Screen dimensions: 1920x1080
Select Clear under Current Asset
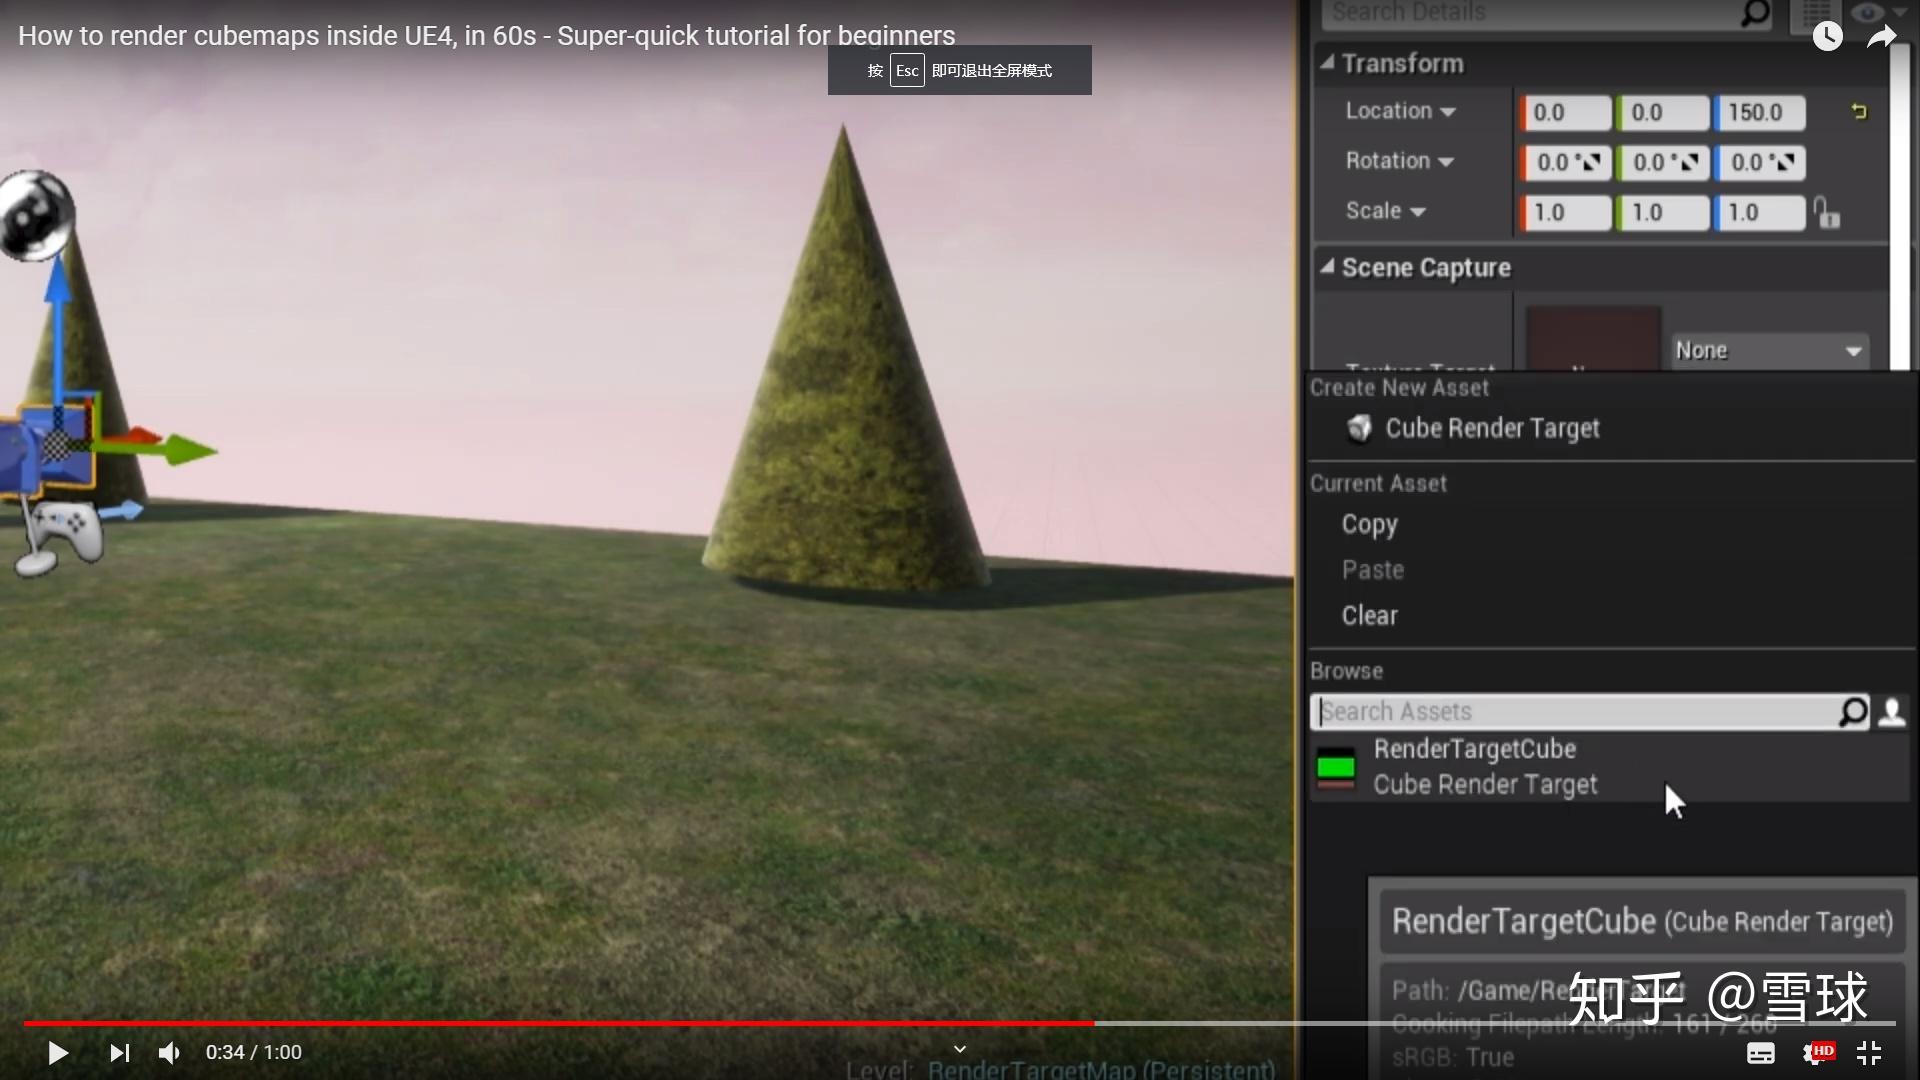1368,614
